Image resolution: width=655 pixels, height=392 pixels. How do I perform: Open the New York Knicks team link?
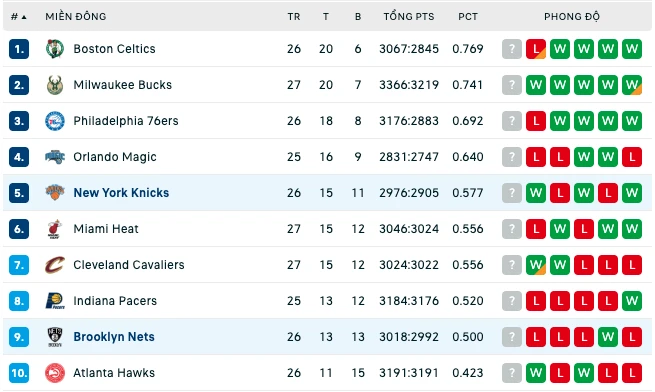[121, 193]
